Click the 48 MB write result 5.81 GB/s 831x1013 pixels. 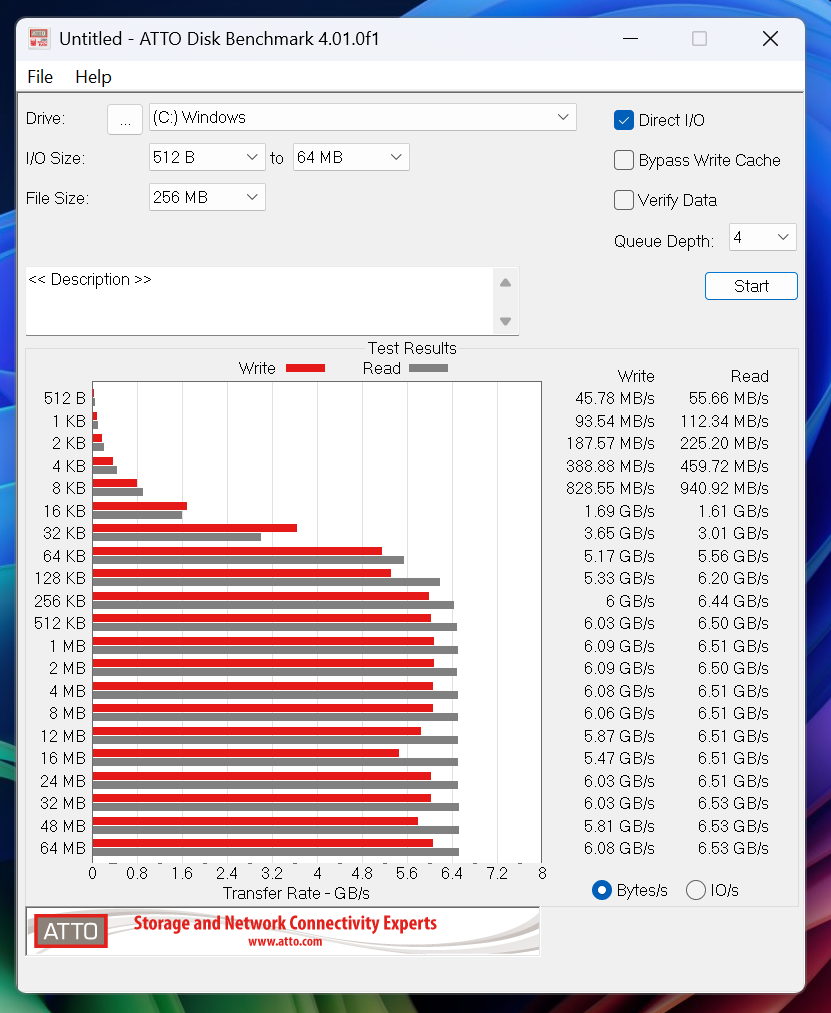pyautogui.click(x=619, y=826)
